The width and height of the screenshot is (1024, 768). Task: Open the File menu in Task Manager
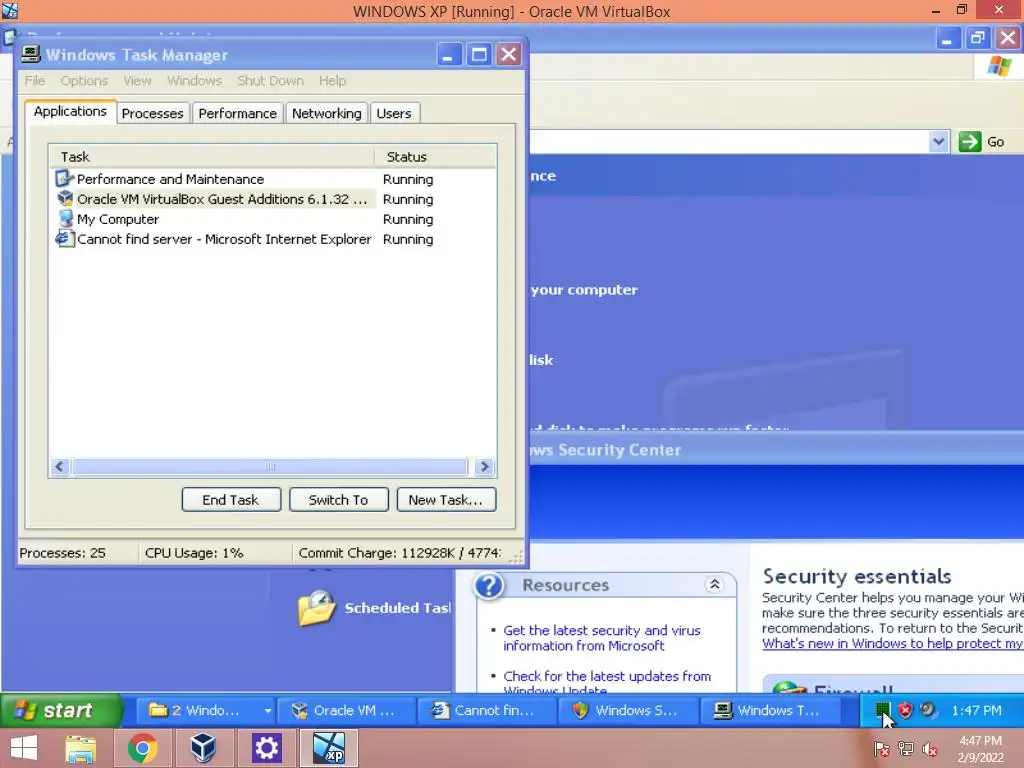pos(35,80)
